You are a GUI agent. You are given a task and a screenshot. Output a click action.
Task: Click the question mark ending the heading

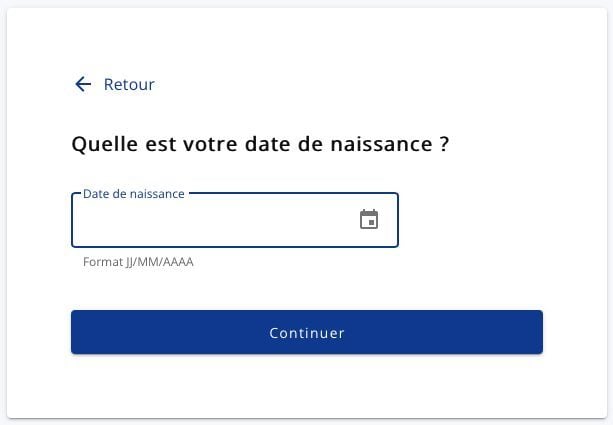tap(444, 144)
